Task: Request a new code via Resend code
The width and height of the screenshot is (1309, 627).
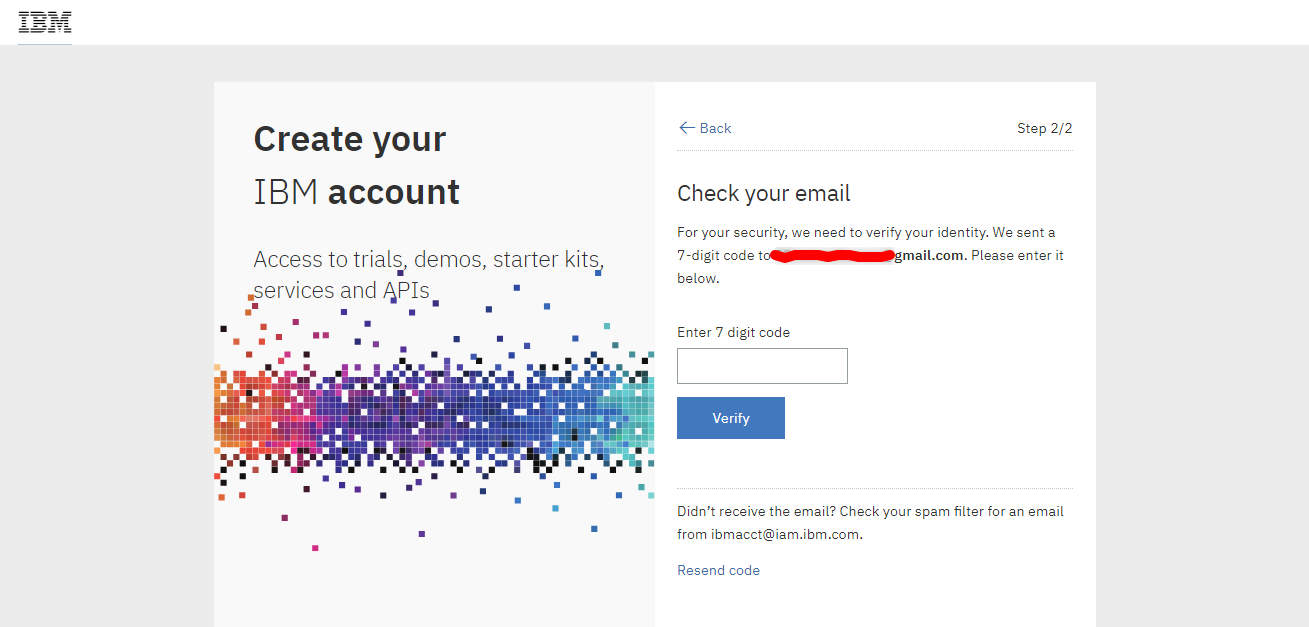Action: pos(718,570)
